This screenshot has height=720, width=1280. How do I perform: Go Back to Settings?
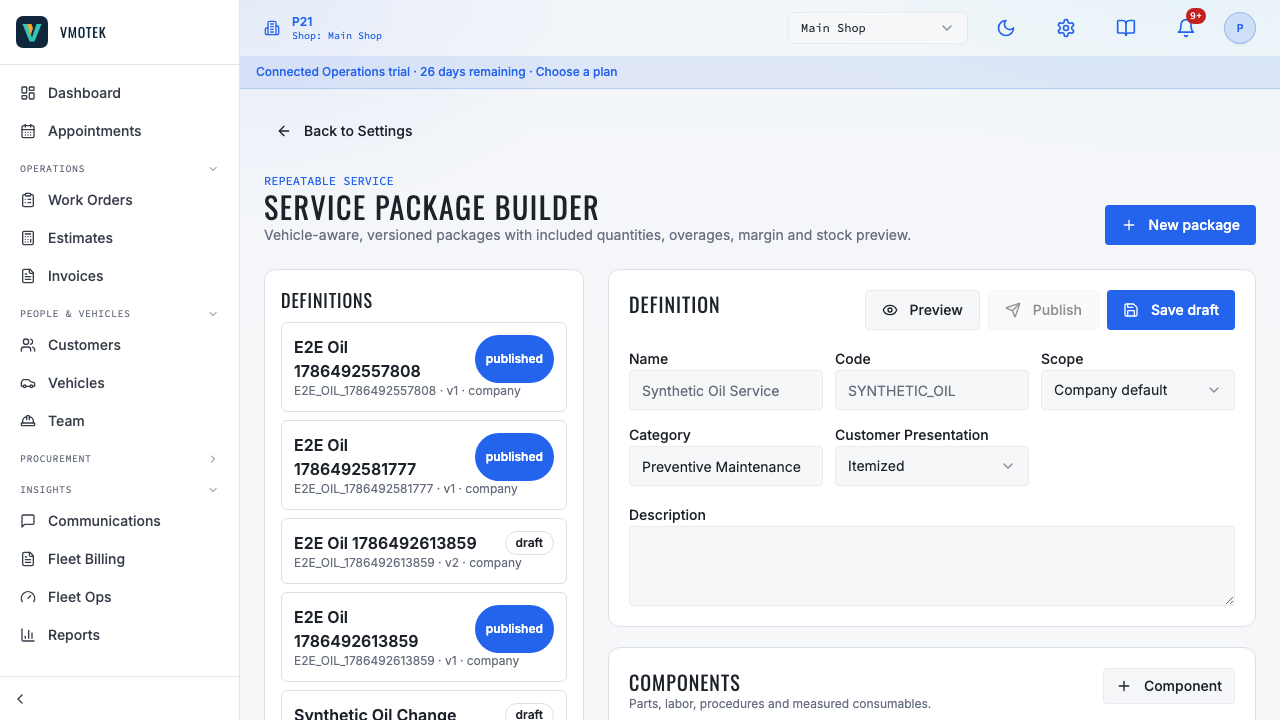pyautogui.click(x=345, y=131)
